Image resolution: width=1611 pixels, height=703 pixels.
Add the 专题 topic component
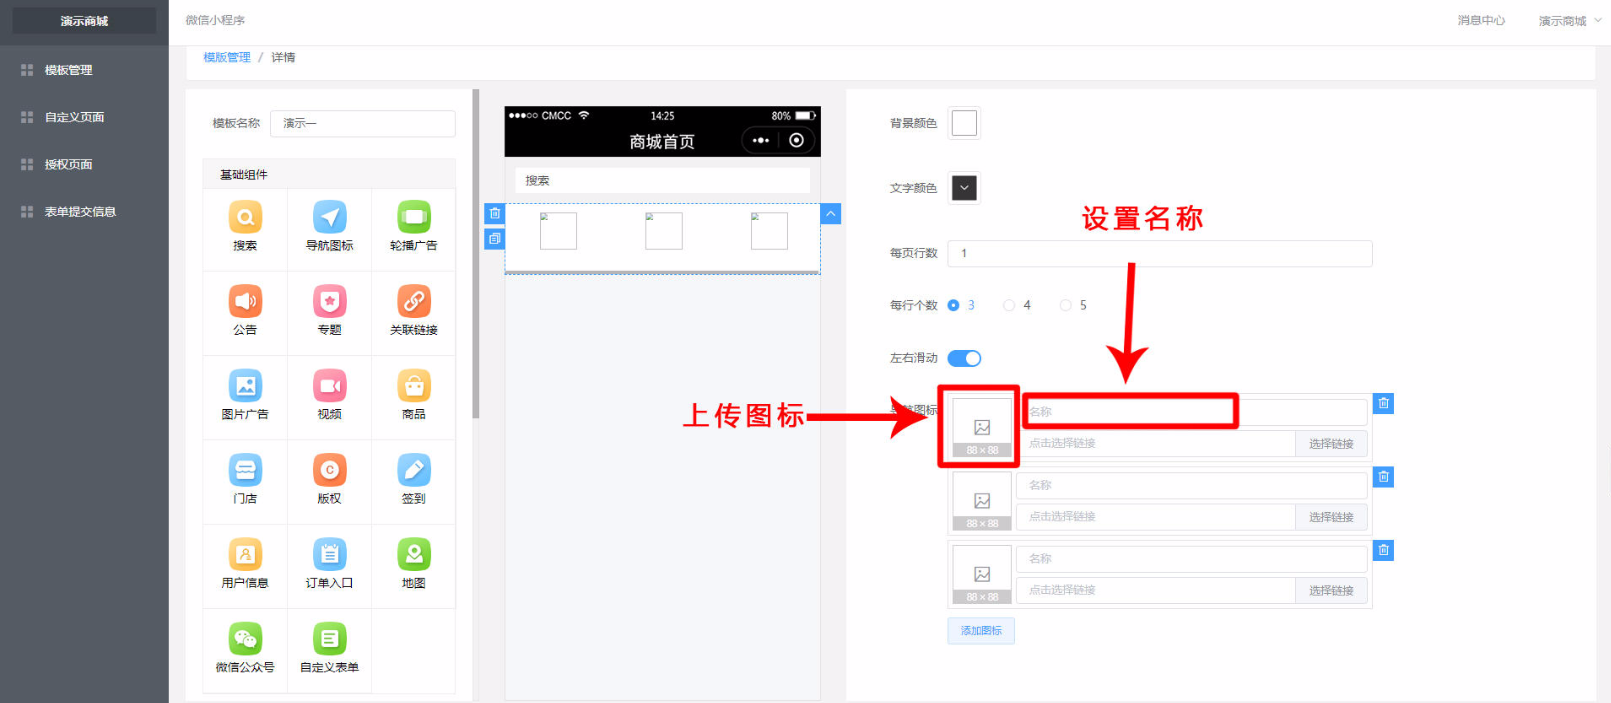[329, 311]
